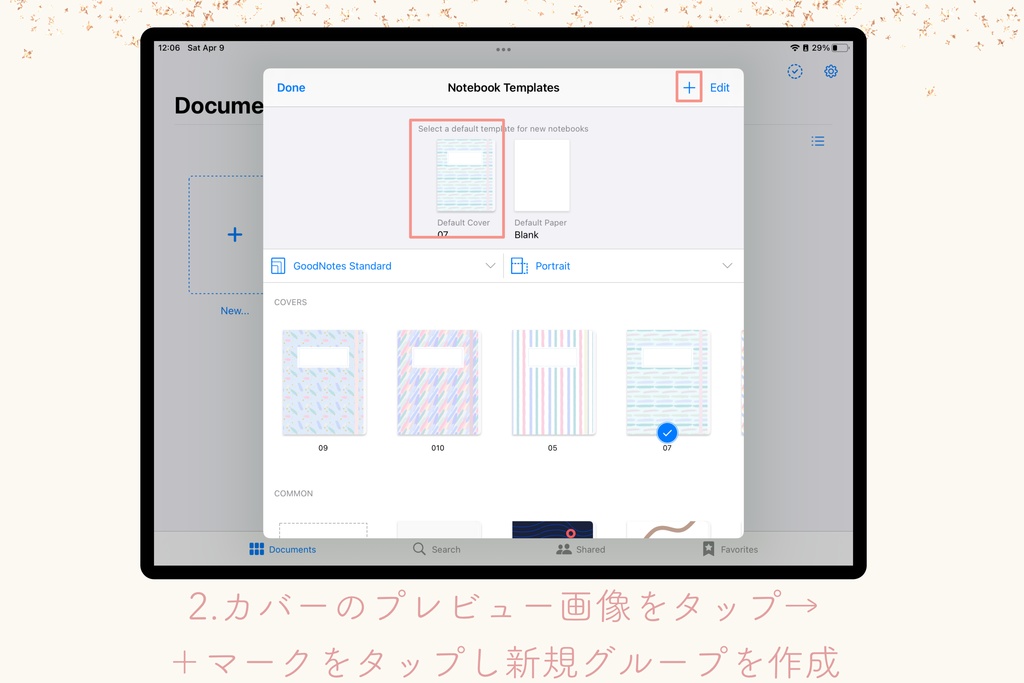Tap the dashed checkmark circle icon
This screenshot has height=683, width=1024.
(x=794, y=71)
